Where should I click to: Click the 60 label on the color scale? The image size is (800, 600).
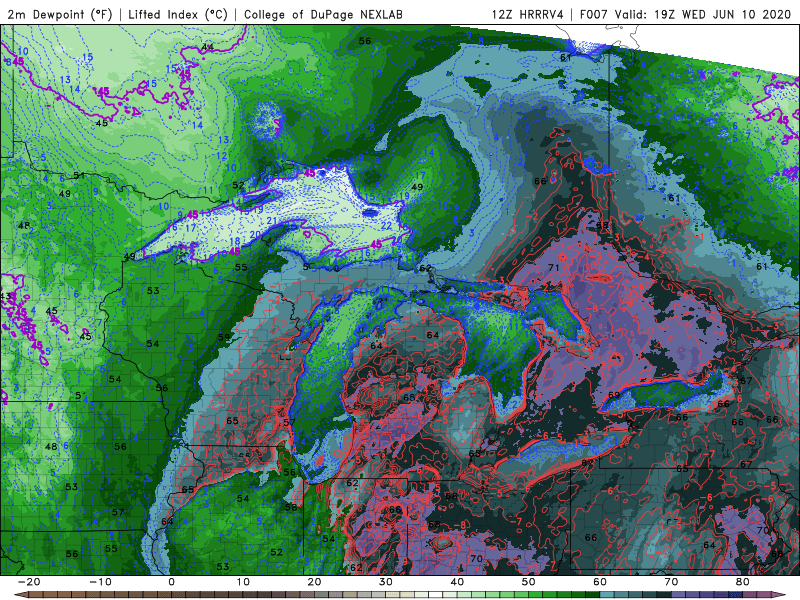point(600,582)
